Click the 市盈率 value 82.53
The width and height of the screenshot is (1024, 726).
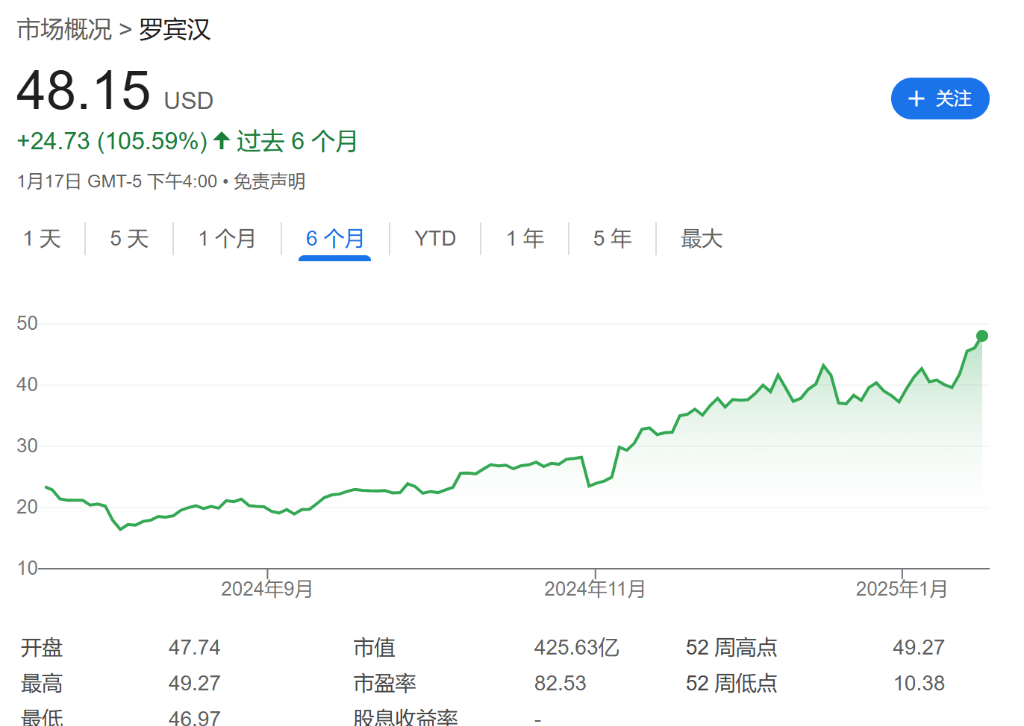click(560, 684)
